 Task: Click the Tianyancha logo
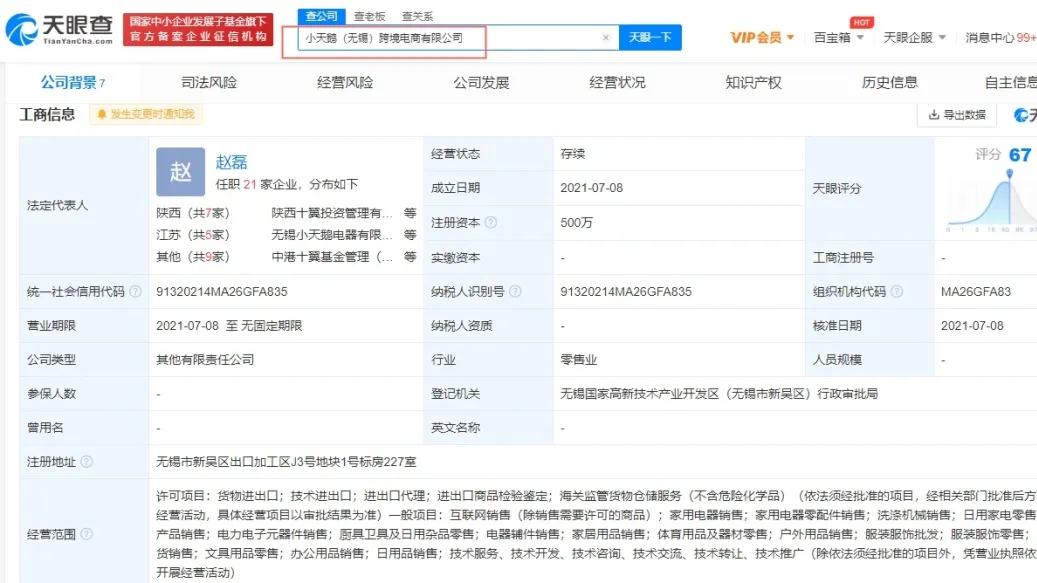[x=60, y=30]
